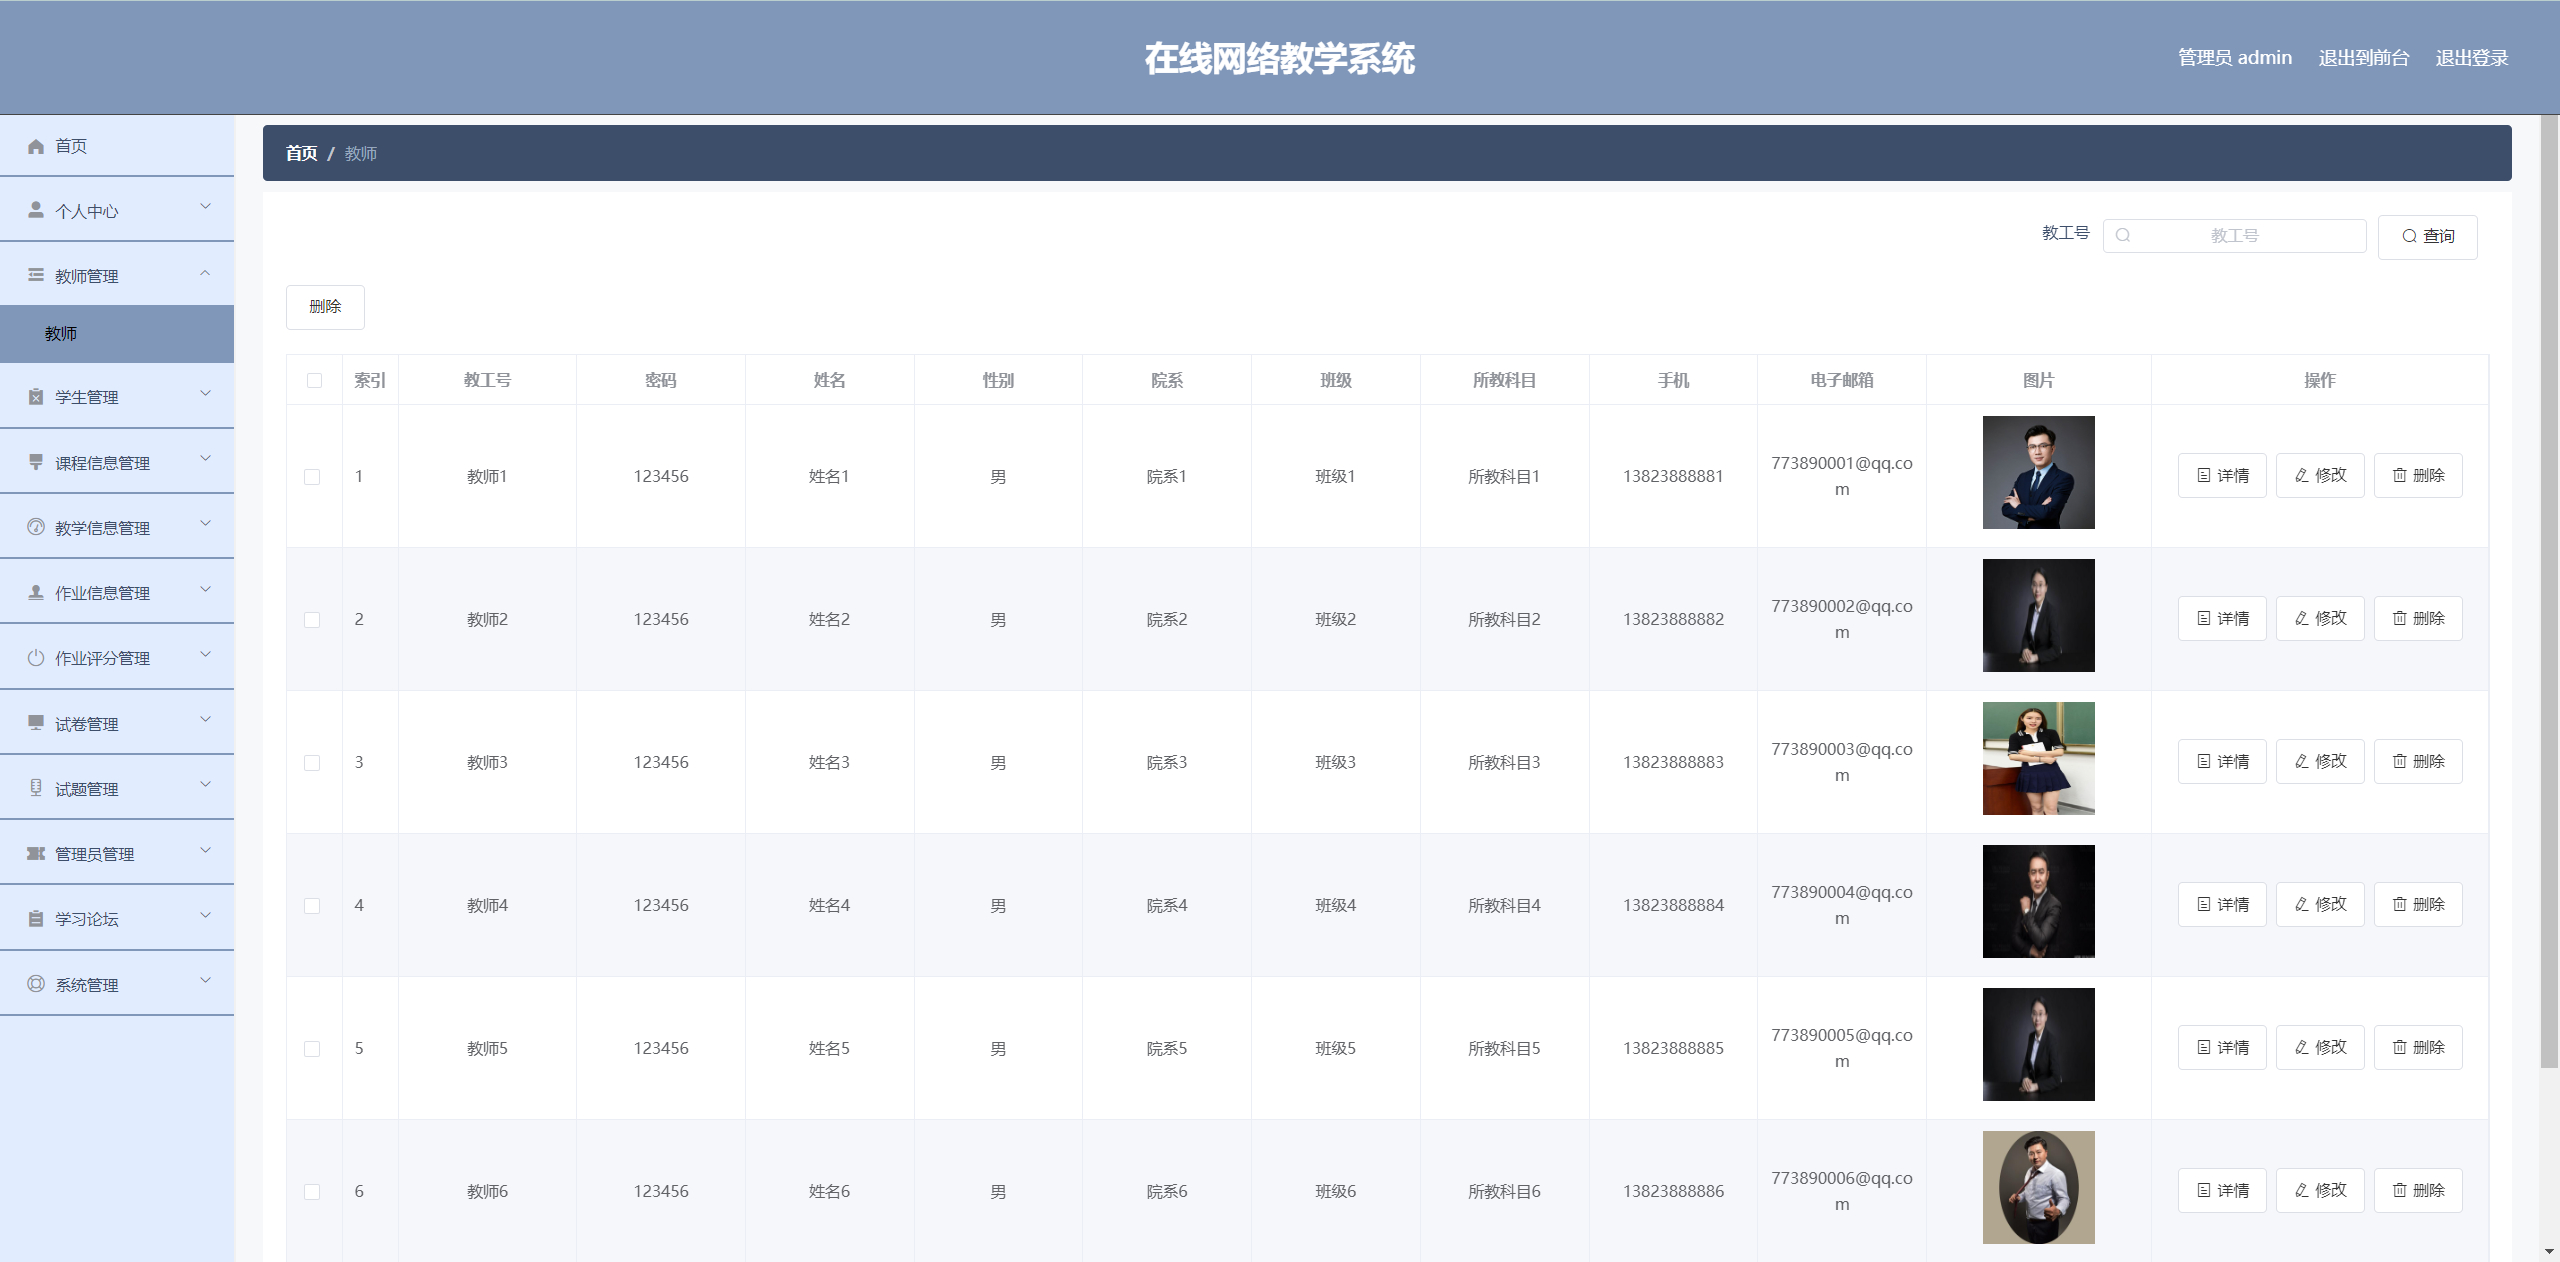Click 首页 in the breadcrumb
This screenshot has width=2560, height=1262.
click(301, 153)
